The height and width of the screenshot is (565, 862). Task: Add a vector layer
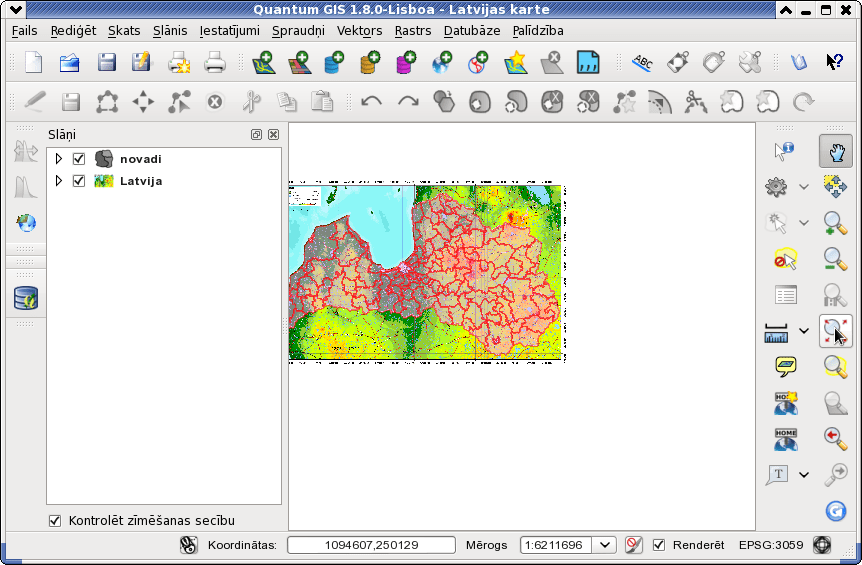coord(264,62)
